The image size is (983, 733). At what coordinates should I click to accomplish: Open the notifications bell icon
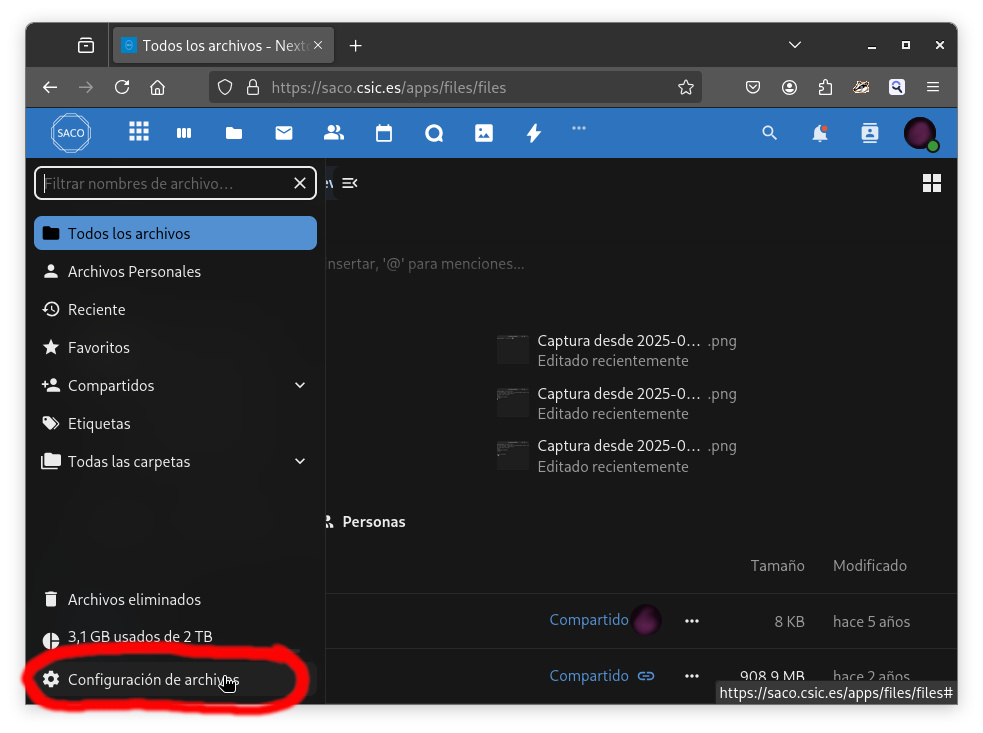pyautogui.click(x=820, y=133)
